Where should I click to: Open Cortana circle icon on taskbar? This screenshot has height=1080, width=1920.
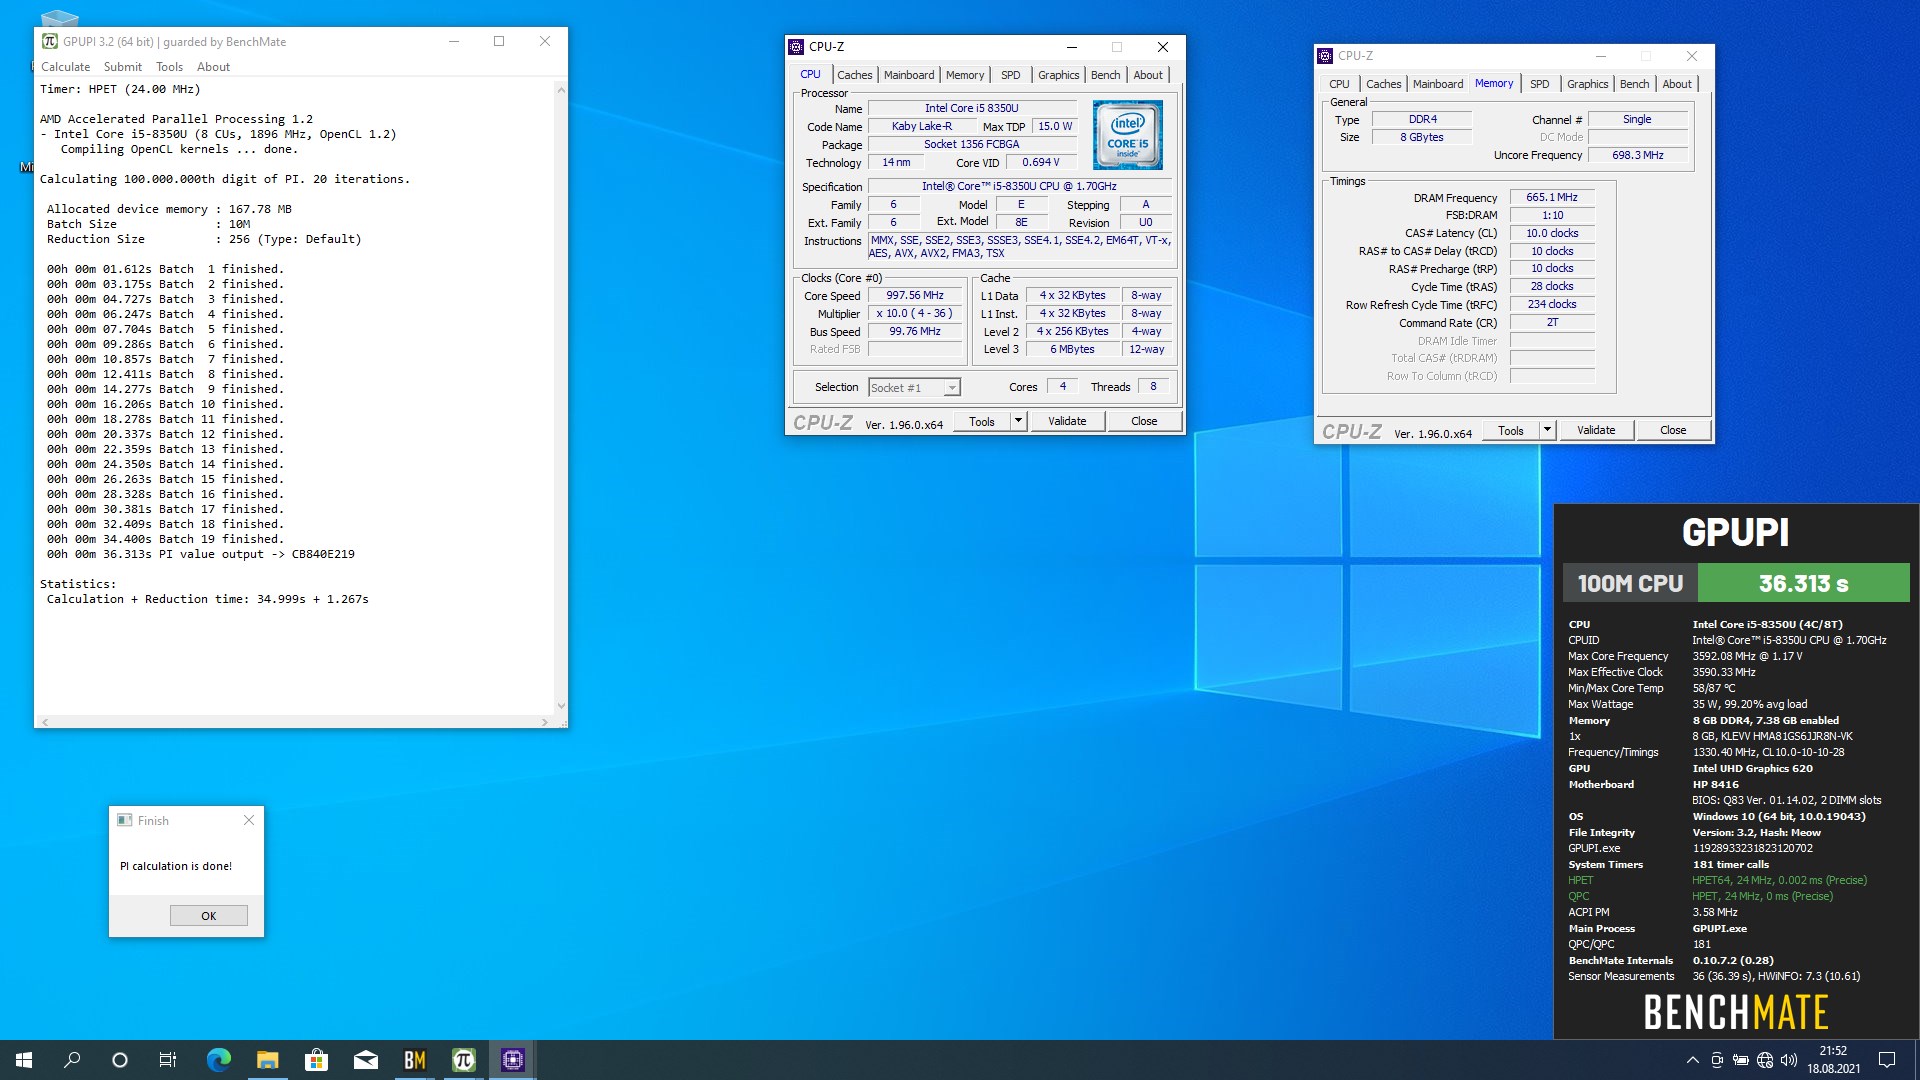[120, 1060]
